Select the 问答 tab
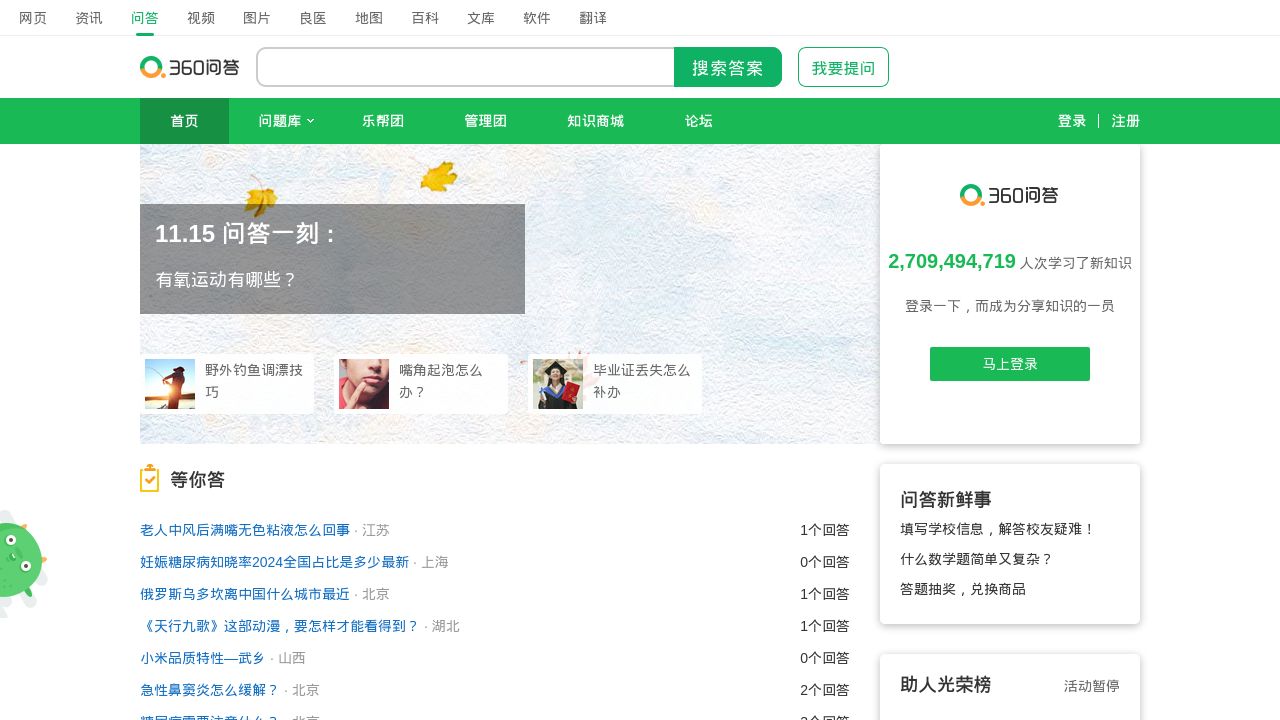 [145, 18]
